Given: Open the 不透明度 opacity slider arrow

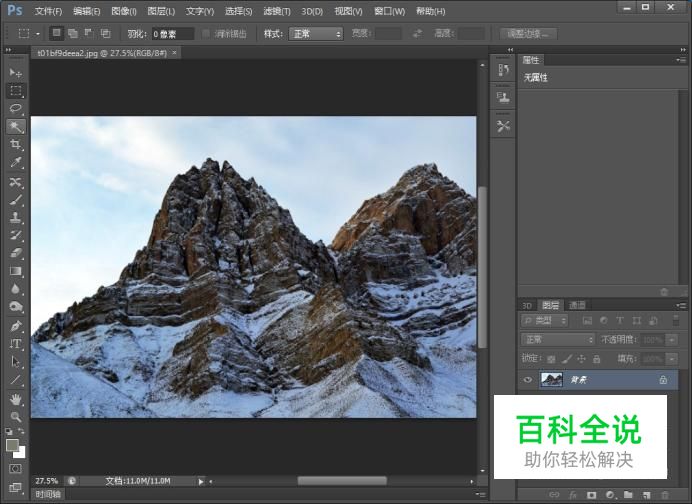Looking at the screenshot, I should tap(672, 340).
